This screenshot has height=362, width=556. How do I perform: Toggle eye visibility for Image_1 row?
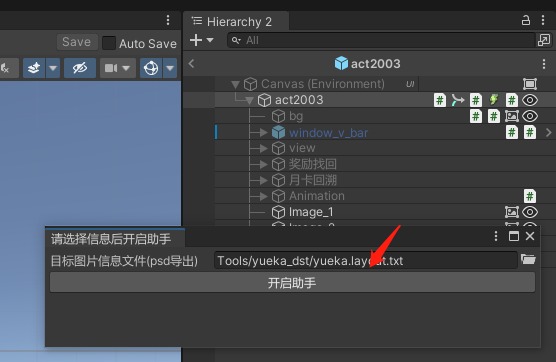530,212
